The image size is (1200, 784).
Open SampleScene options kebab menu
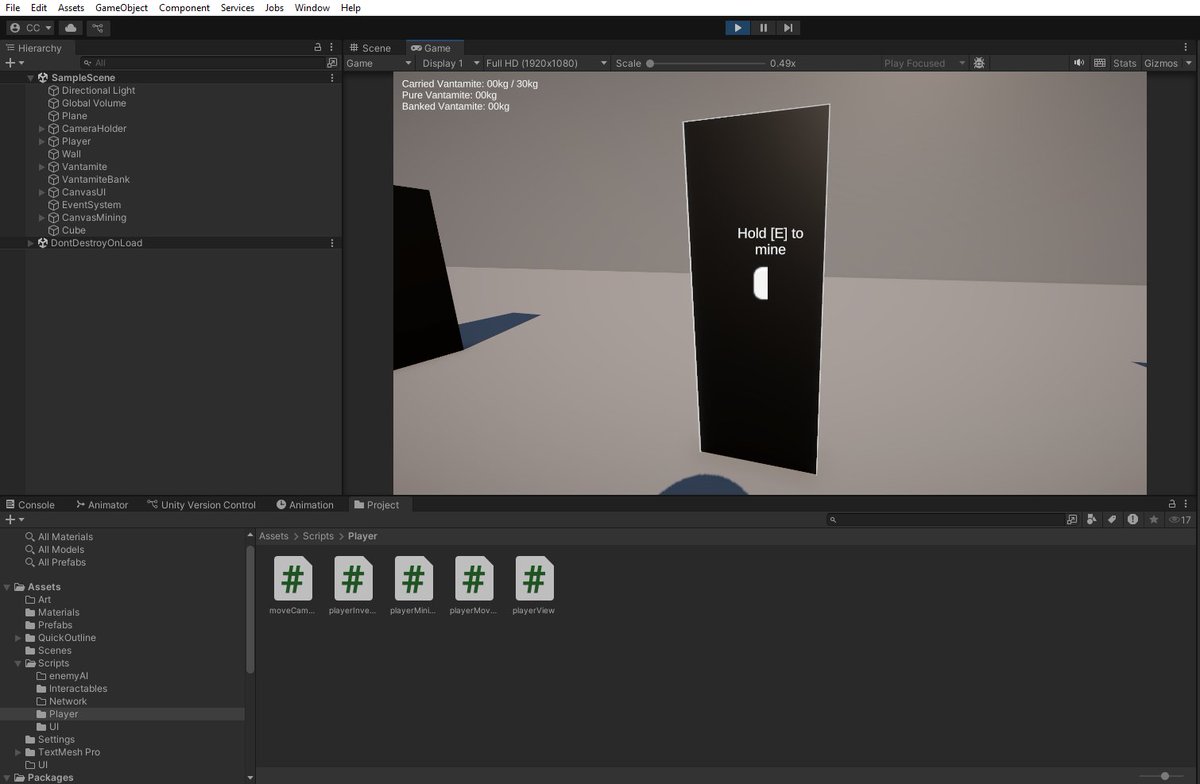(332, 77)
